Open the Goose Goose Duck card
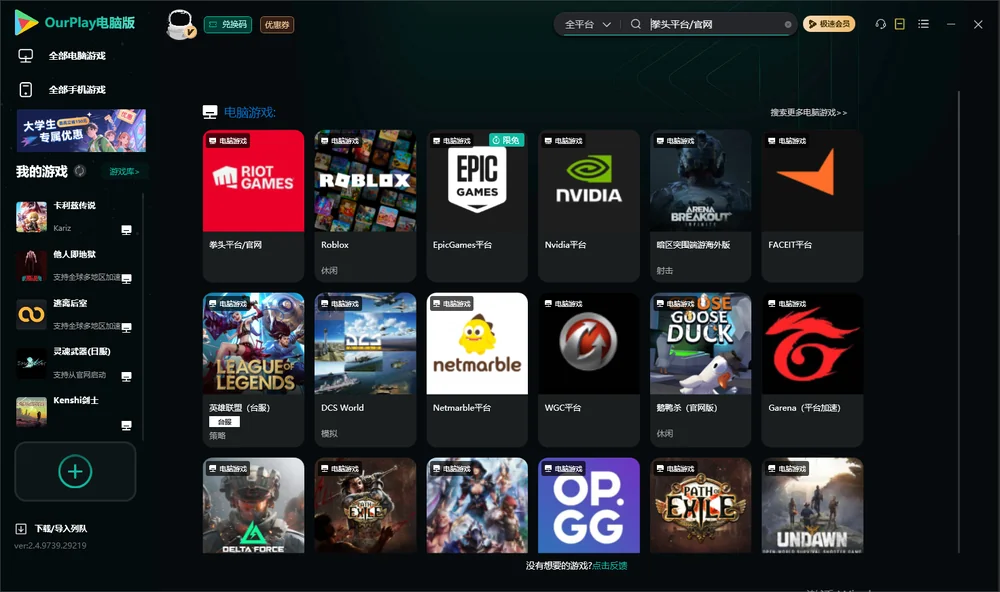Screen dimensions: 1000x592 [x=700, y=369]
